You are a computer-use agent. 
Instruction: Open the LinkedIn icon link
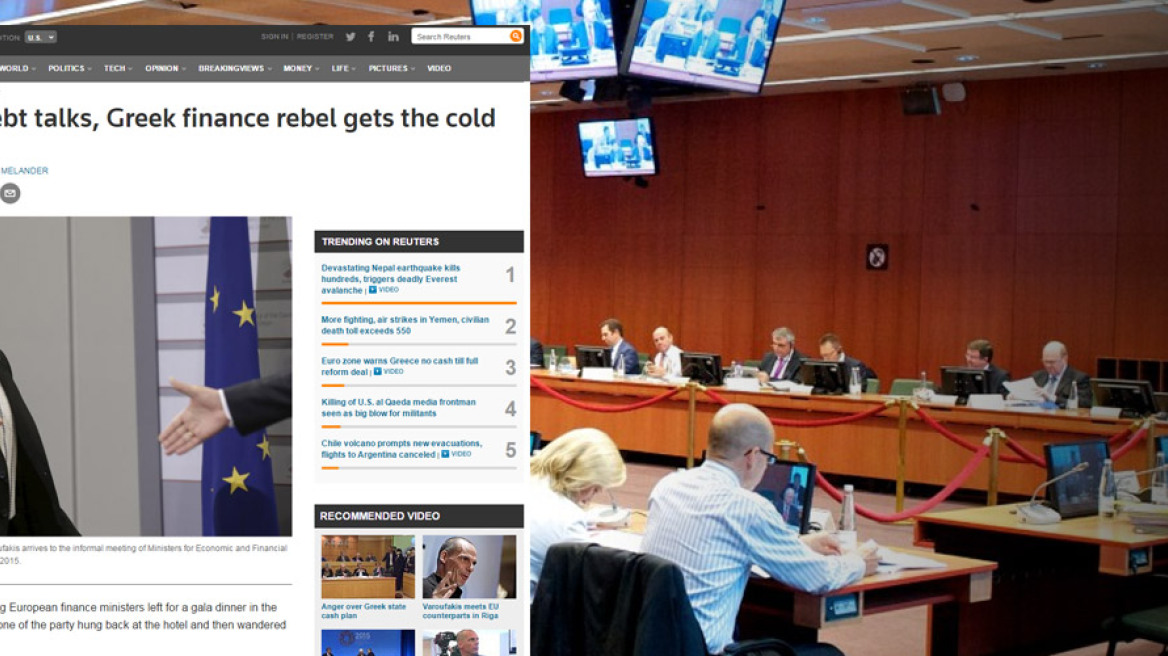(393, 37)
